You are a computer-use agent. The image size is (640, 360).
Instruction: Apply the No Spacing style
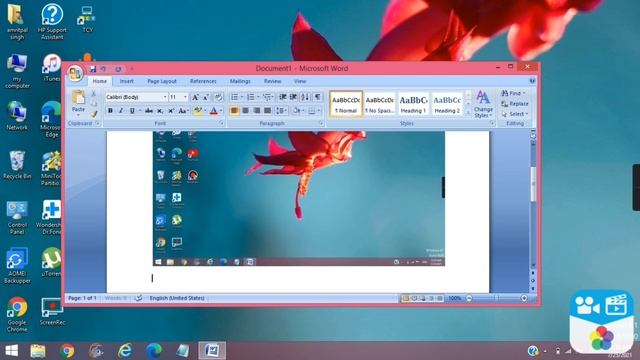pyautogui.click(x=380, y=104)
